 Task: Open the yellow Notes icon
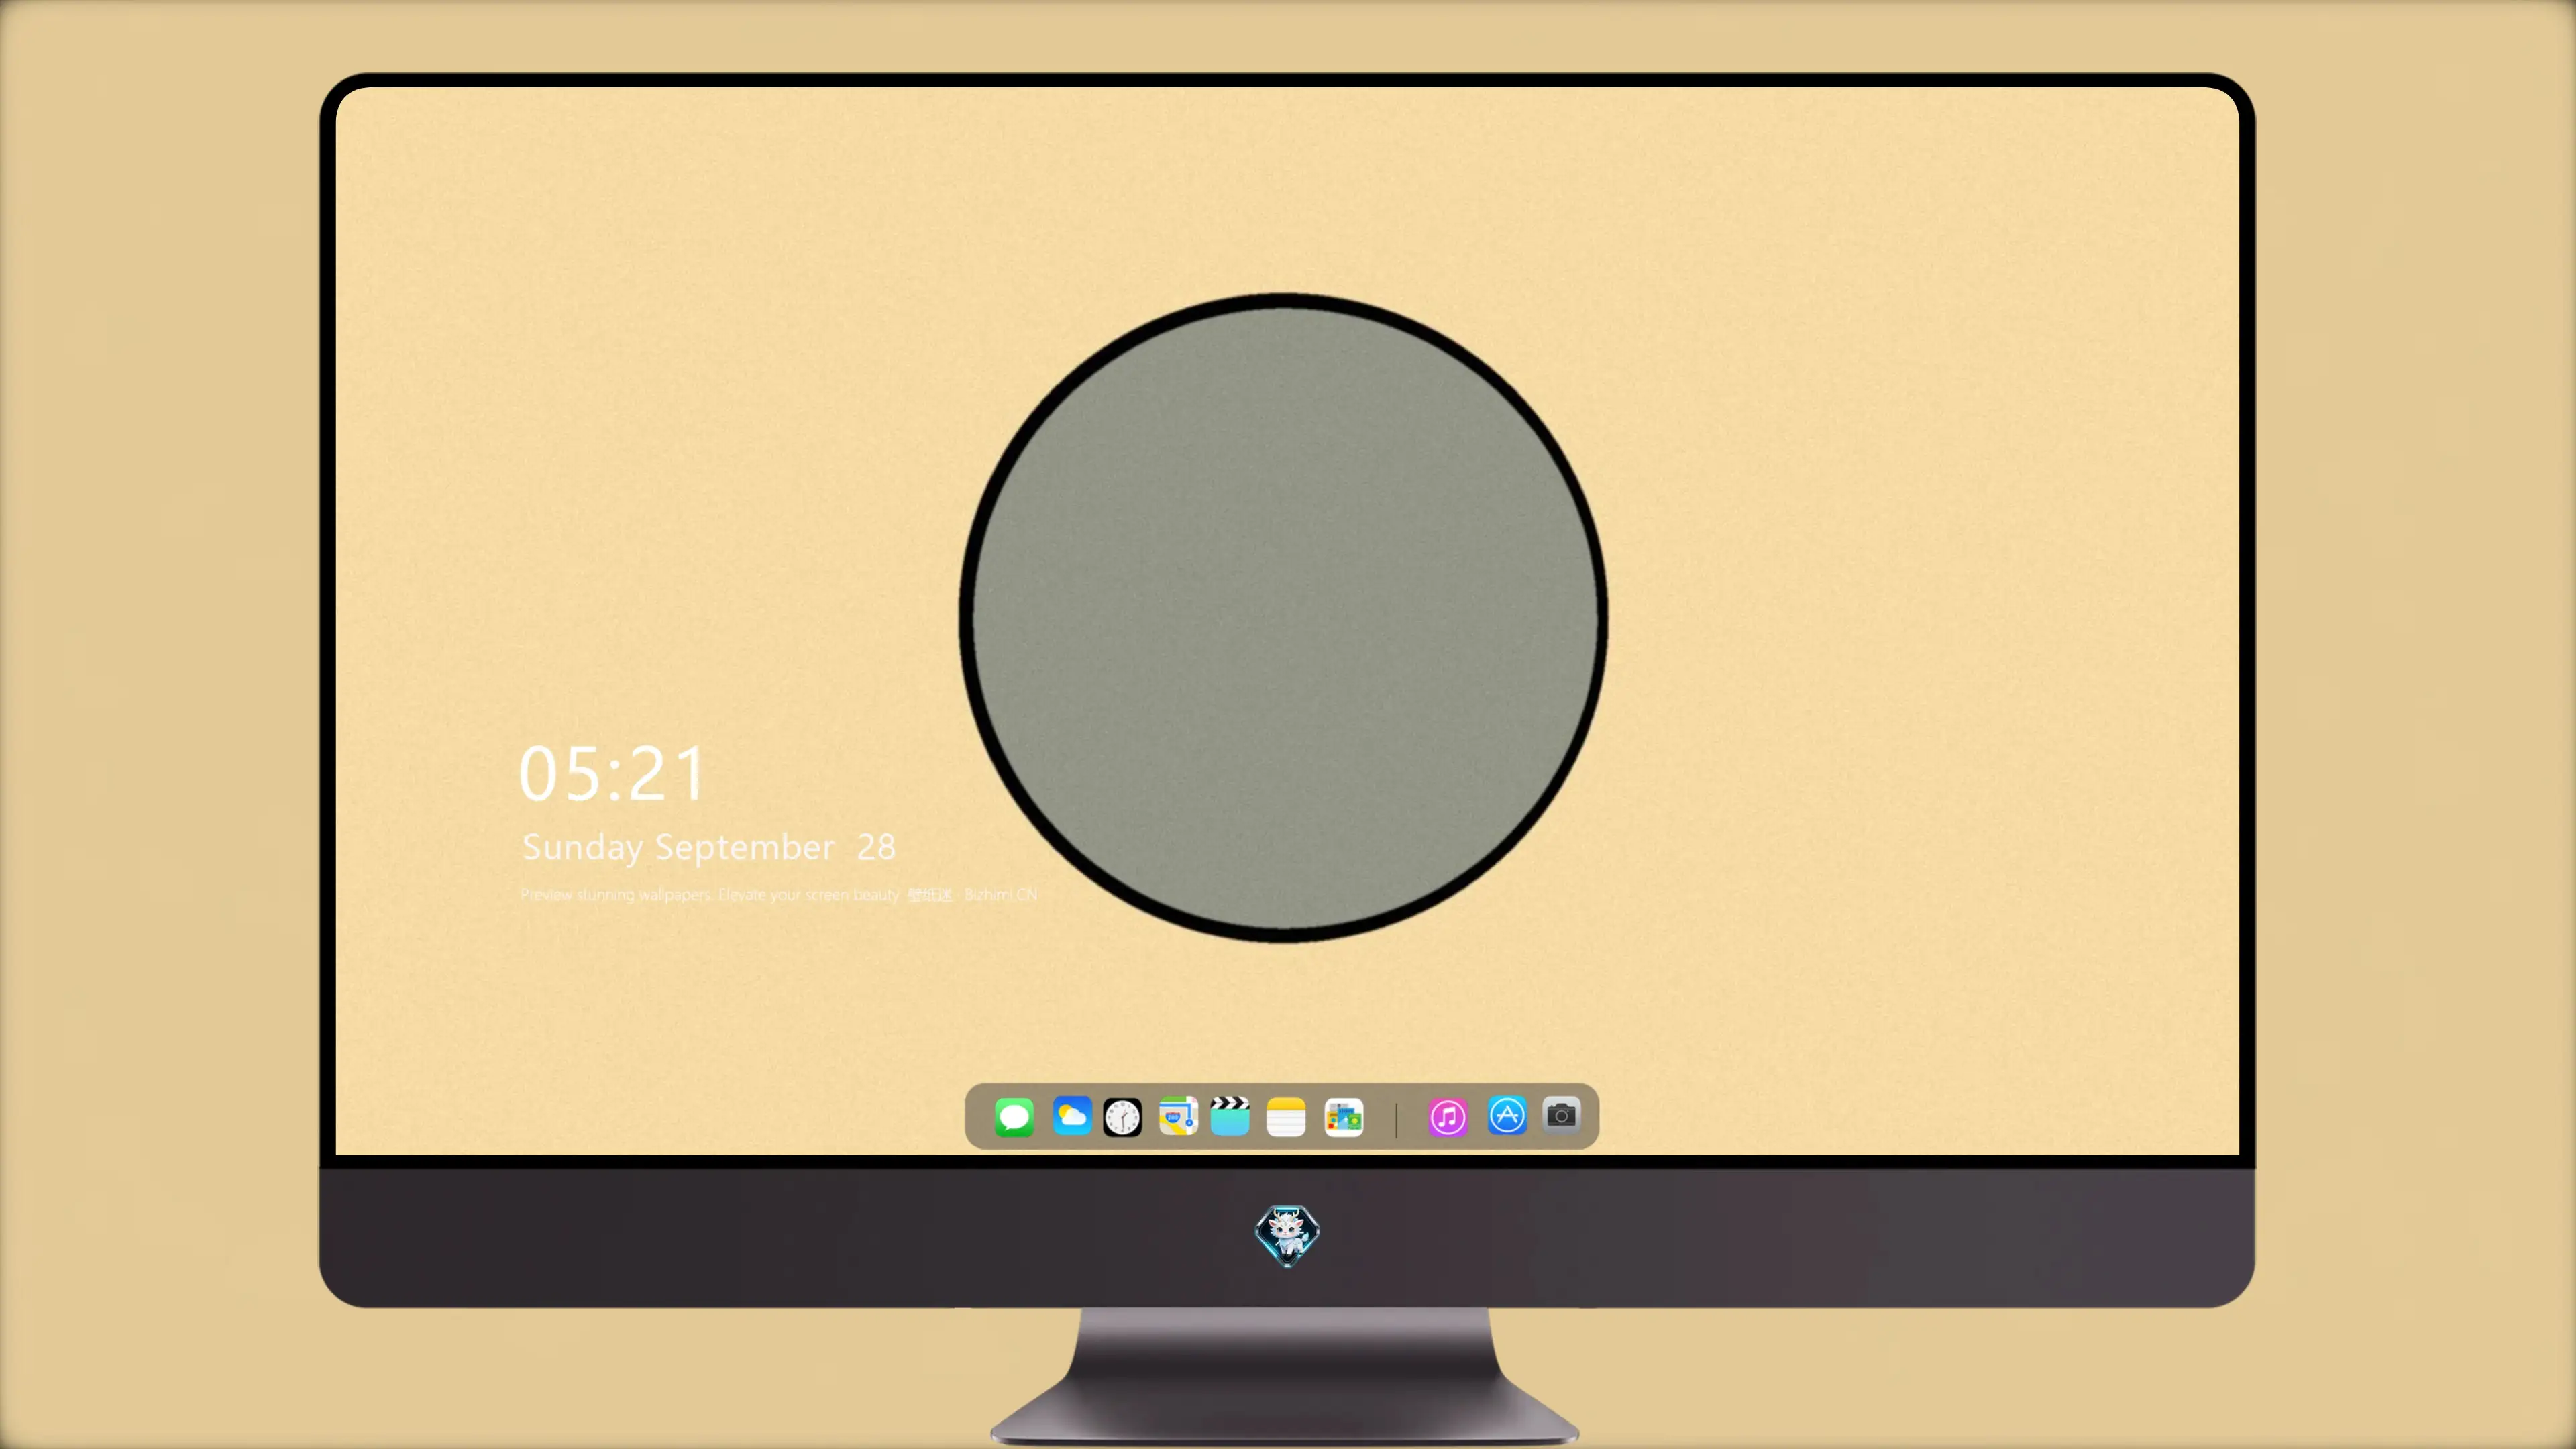pos(1286,1117)
